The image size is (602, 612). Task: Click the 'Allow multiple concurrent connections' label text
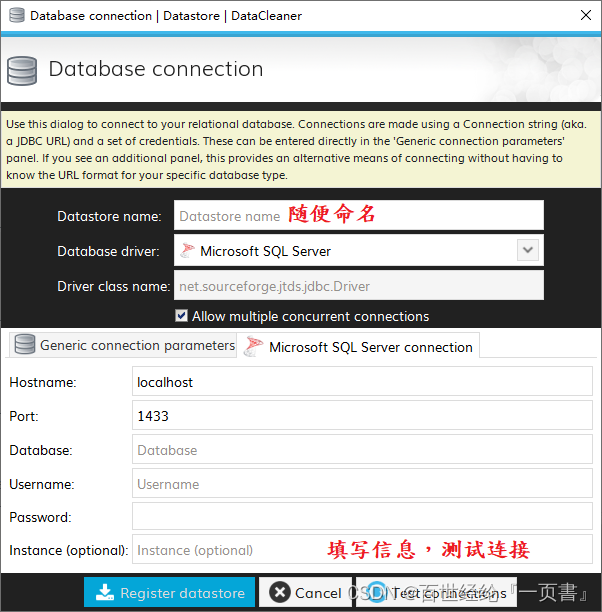(x=310, y=316)
